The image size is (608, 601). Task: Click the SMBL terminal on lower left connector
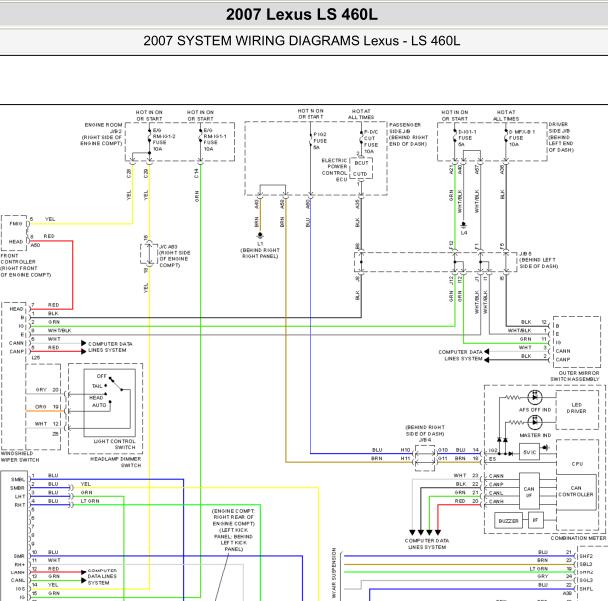click(18, 480)
